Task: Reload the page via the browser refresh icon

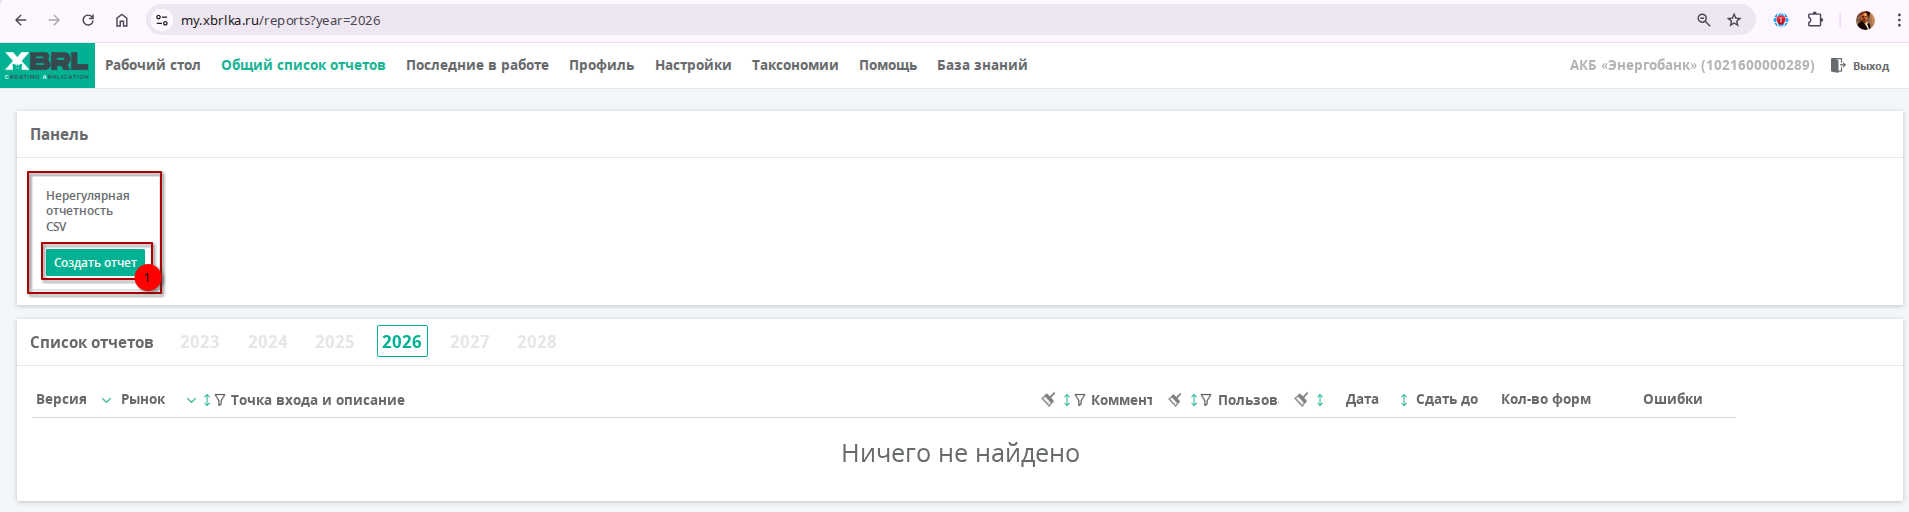Action: click(x=88, y=20)
